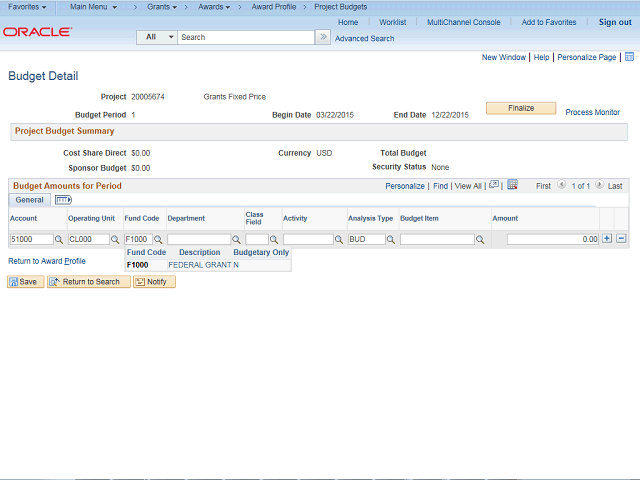640x480 pixels.
Task: Open the Worklist link
Action: pos(393,22)
